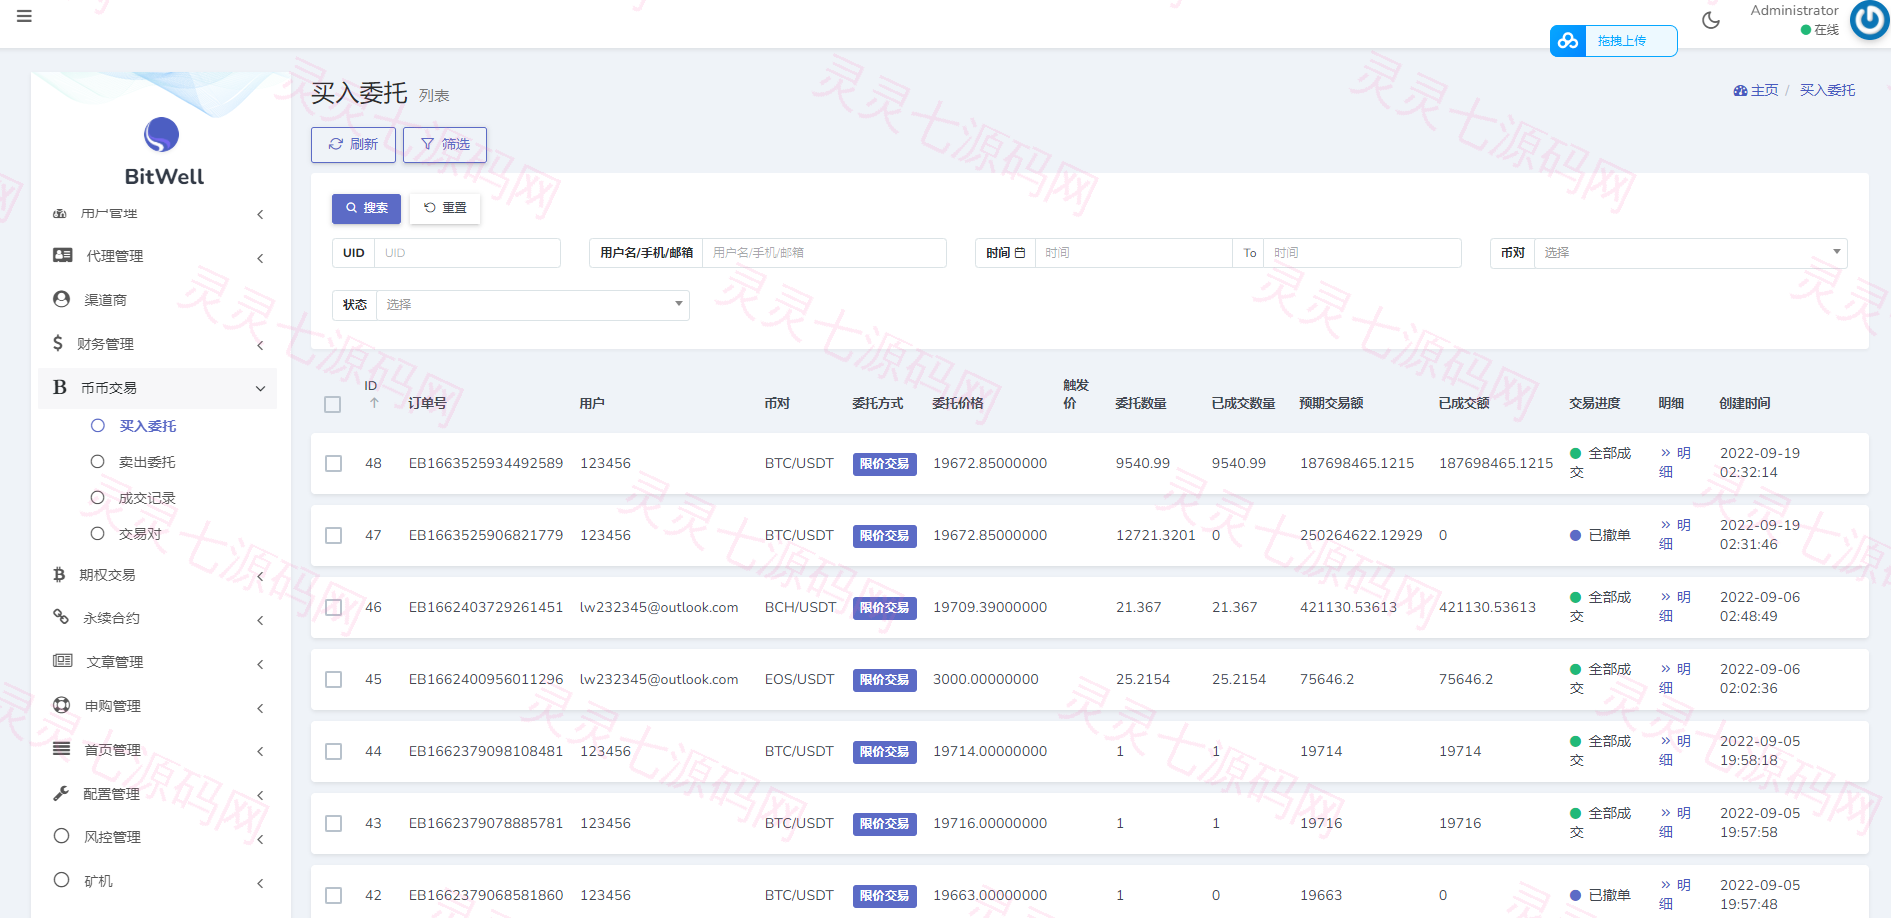Image resolution: width=1891 pixels, height=918 pixels.
Task: Open 卖出委托 in the sidebar
Action: coord(147,462)
